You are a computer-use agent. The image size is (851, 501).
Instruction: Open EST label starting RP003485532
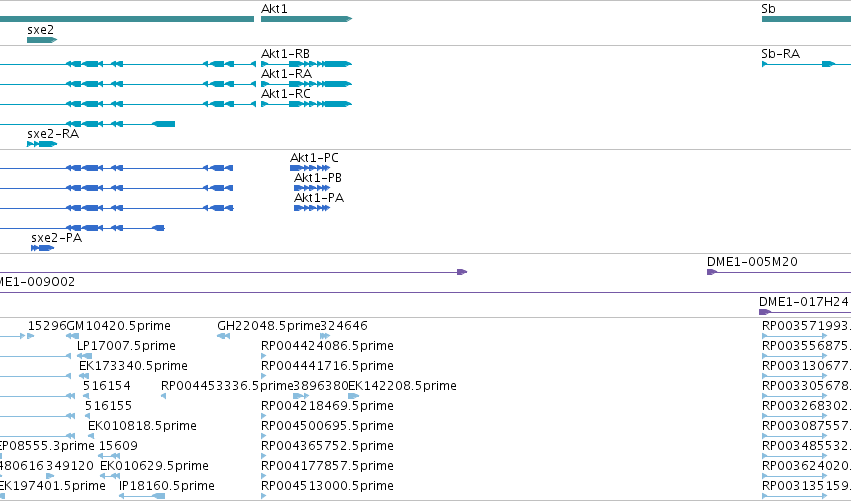(806, 446)
